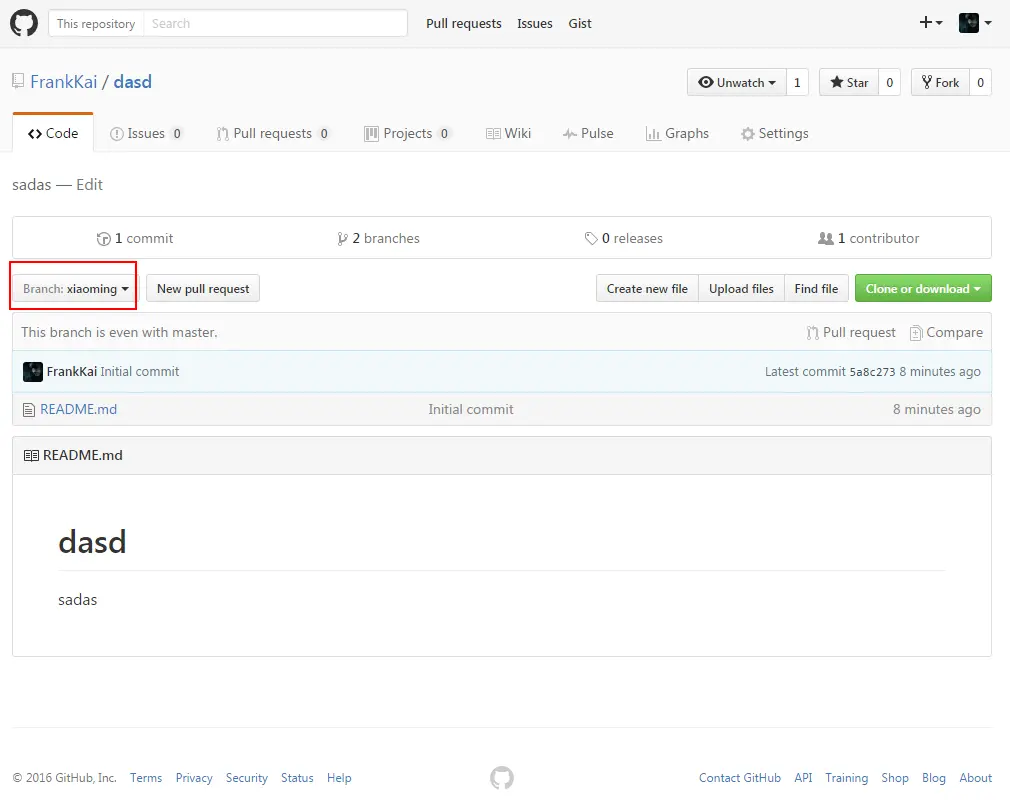Open the Pulse tab

click(588, 133)
